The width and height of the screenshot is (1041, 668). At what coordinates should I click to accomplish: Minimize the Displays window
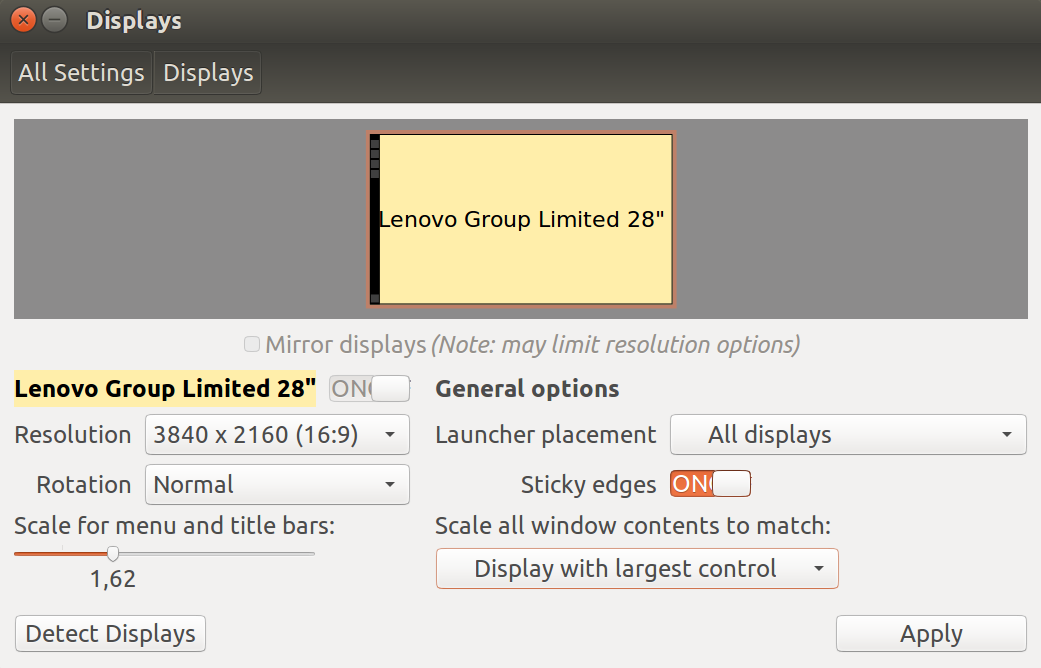tap(54, 20)
